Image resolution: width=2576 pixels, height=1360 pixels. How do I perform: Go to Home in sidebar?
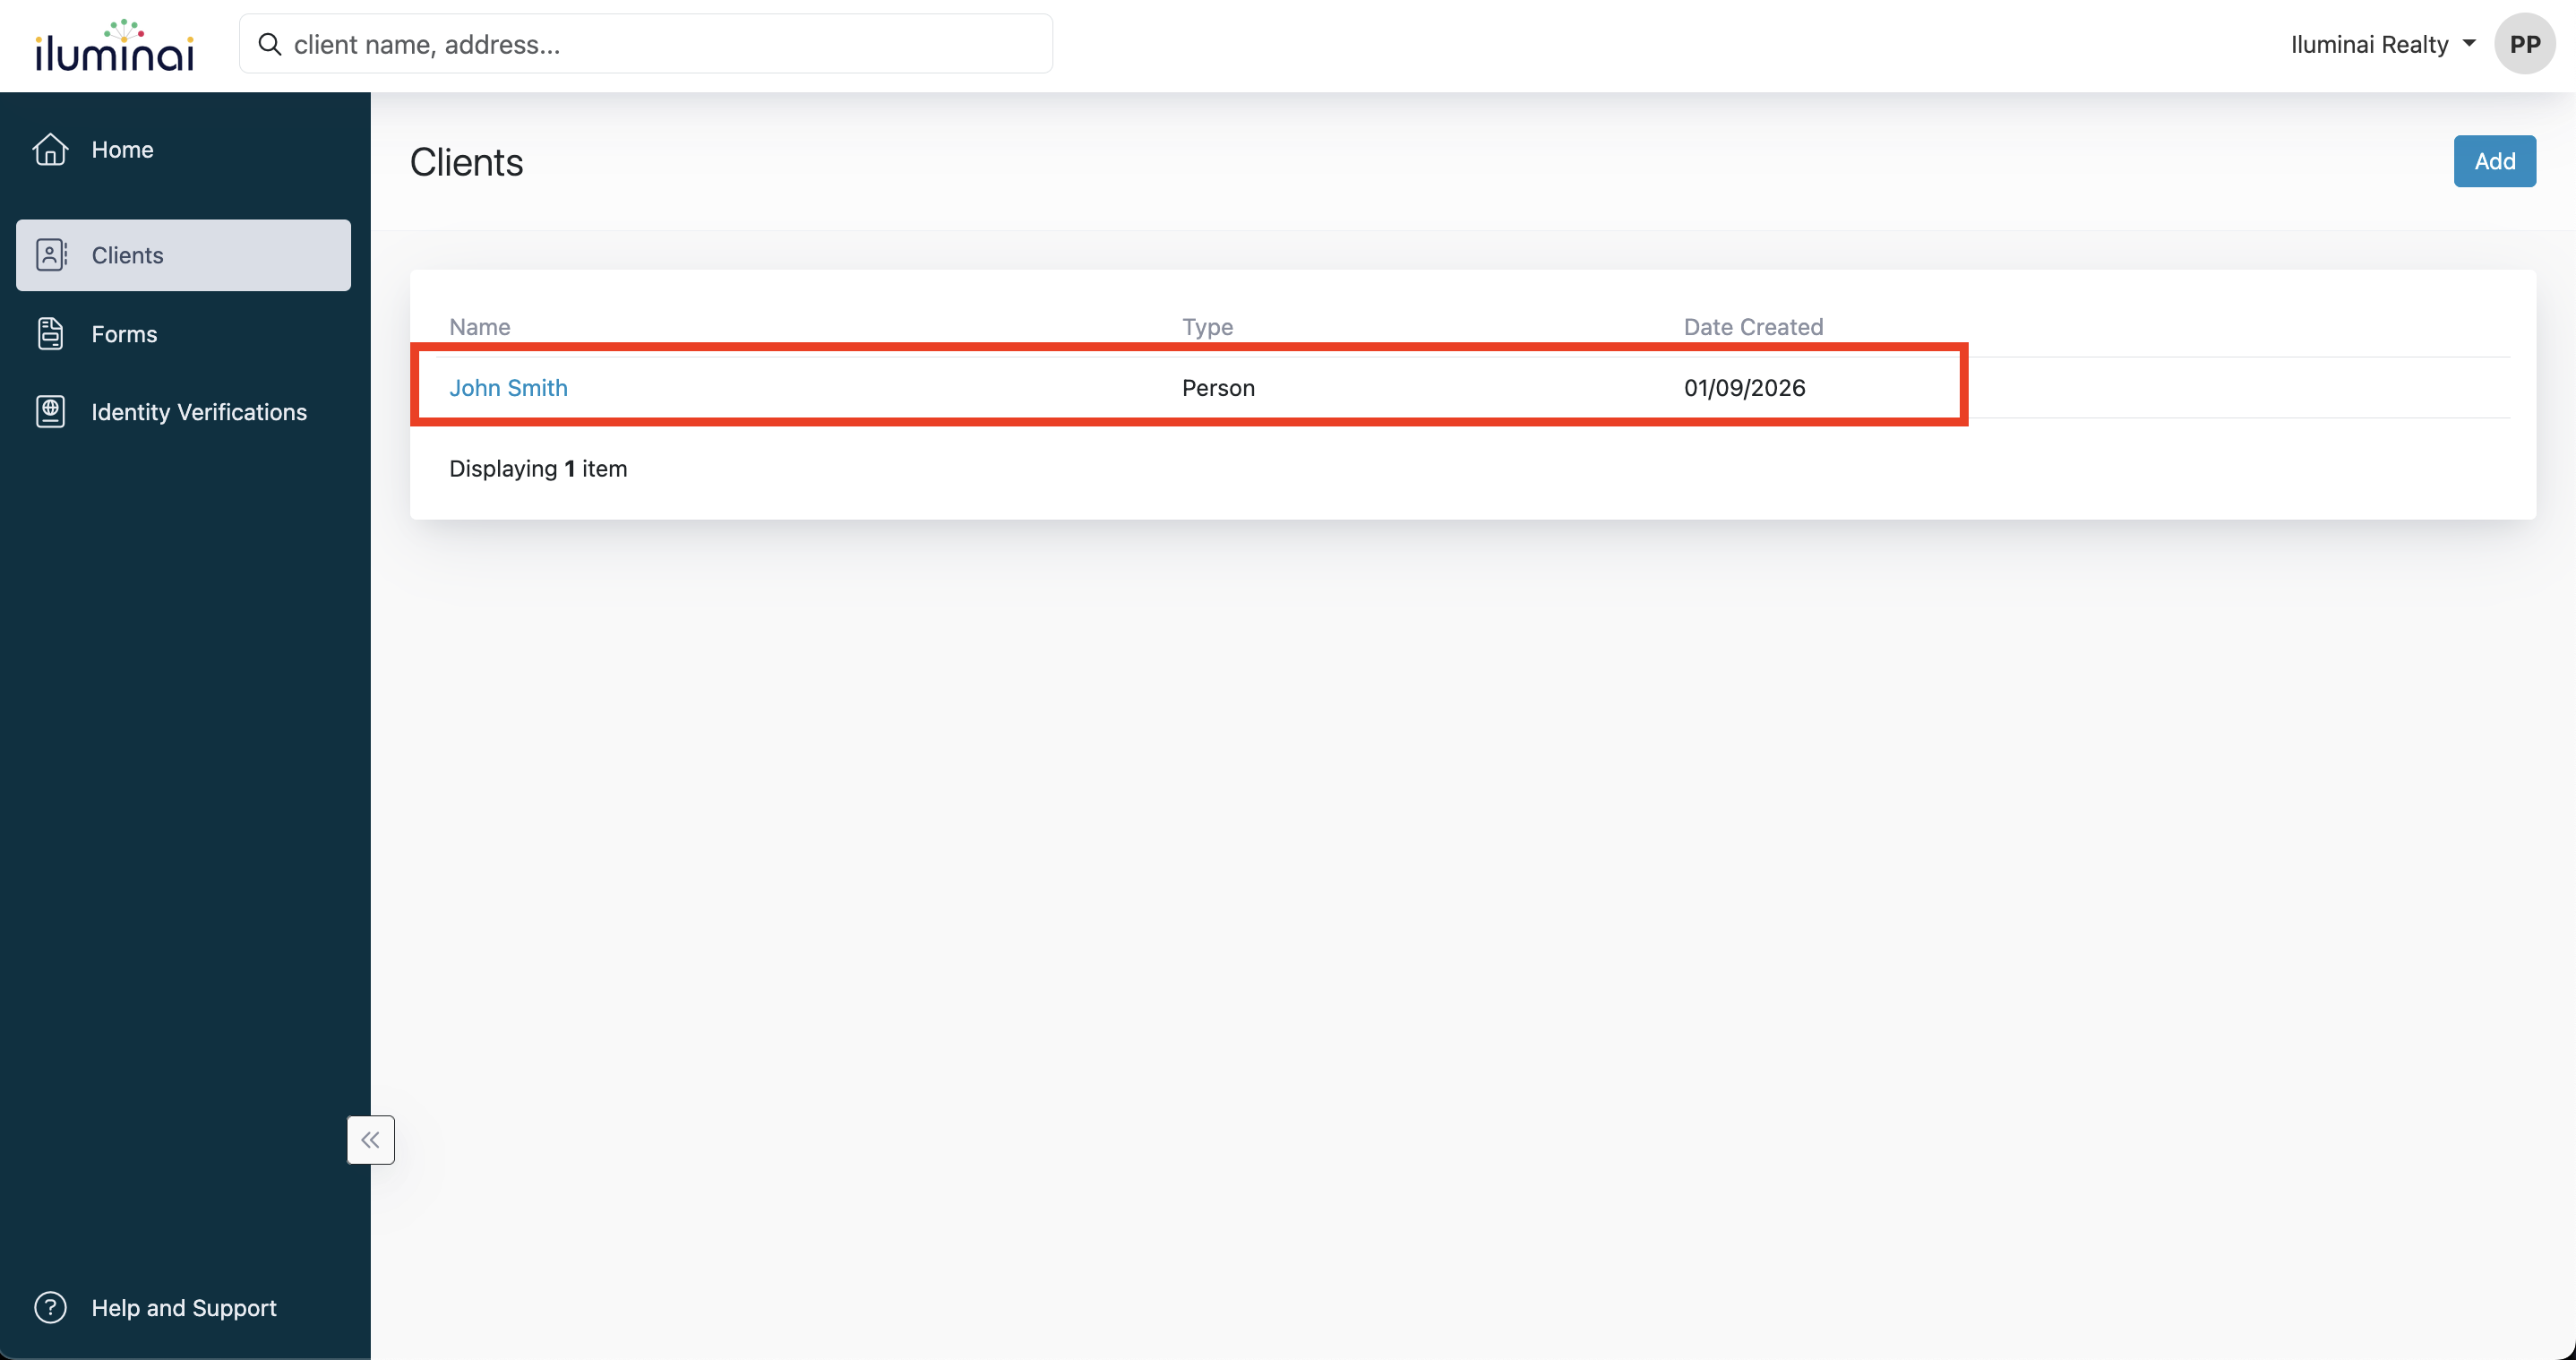point(122,149)
